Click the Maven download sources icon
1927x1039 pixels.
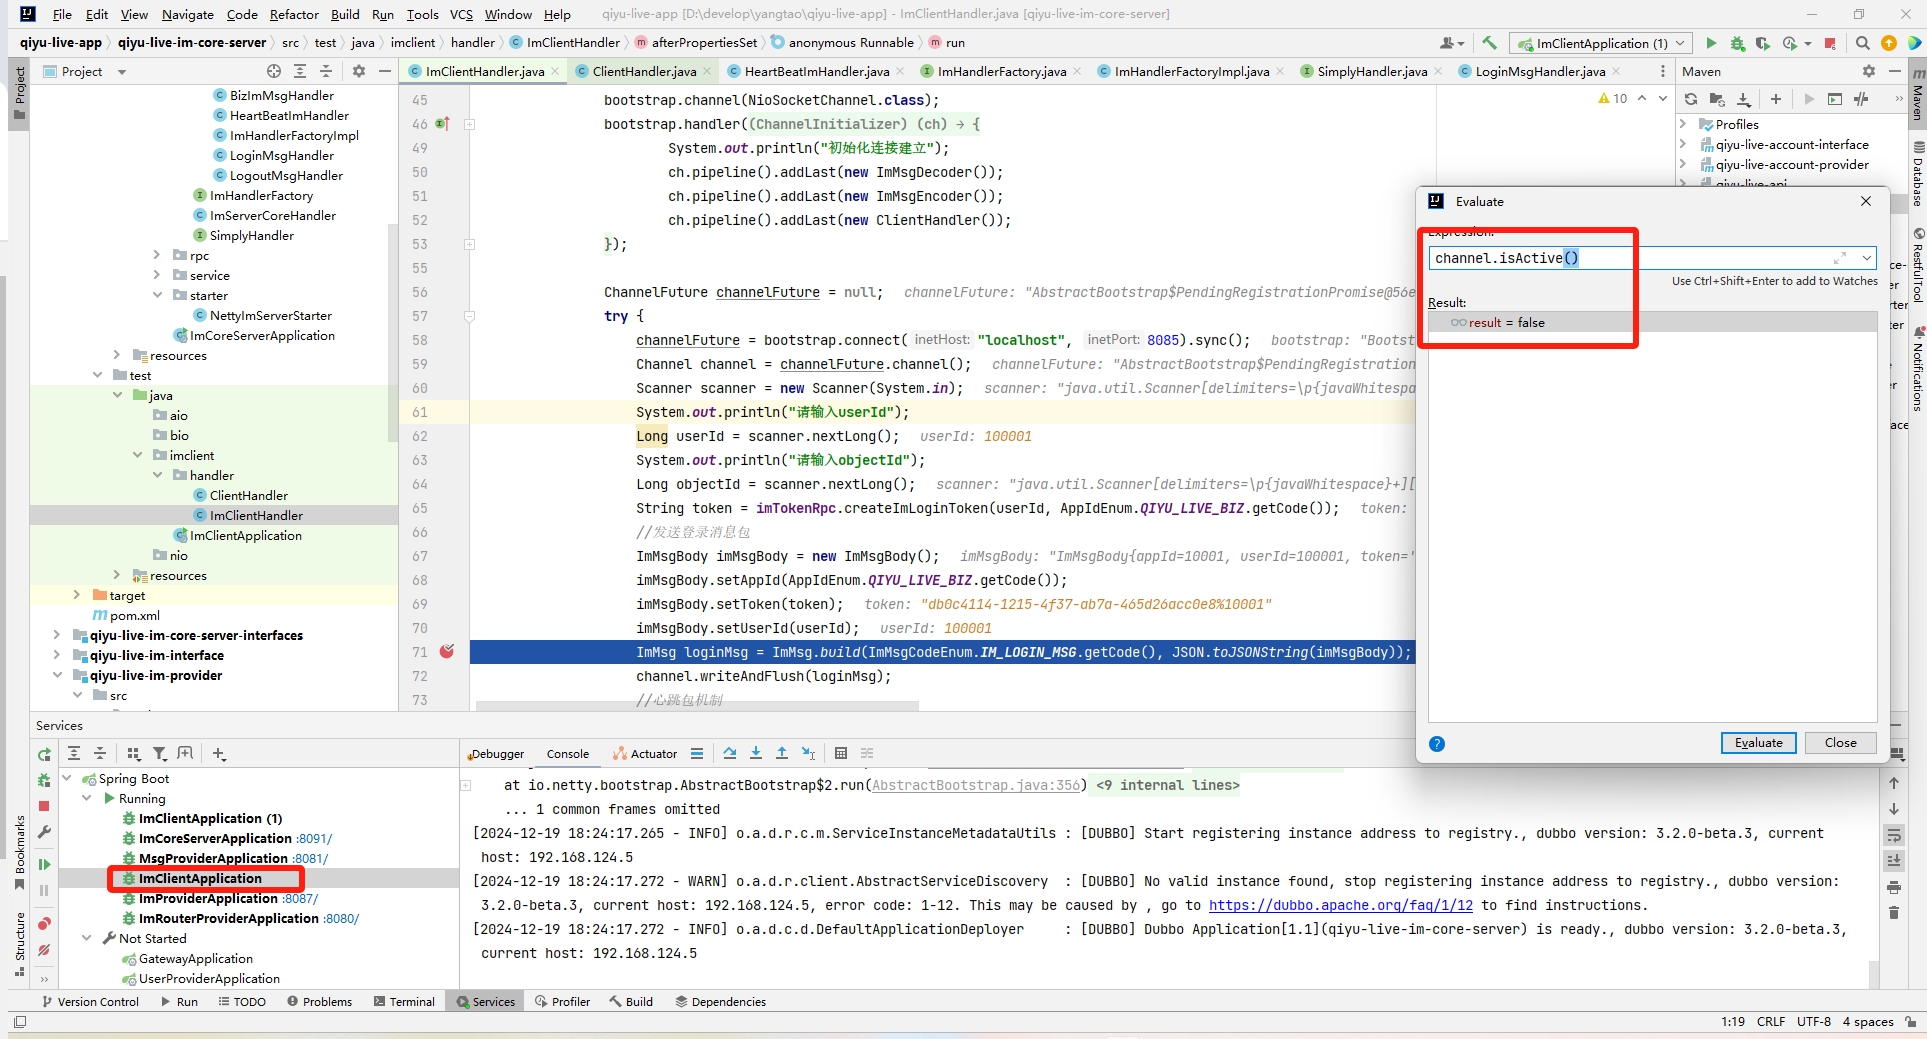(x=1744, y=99)
